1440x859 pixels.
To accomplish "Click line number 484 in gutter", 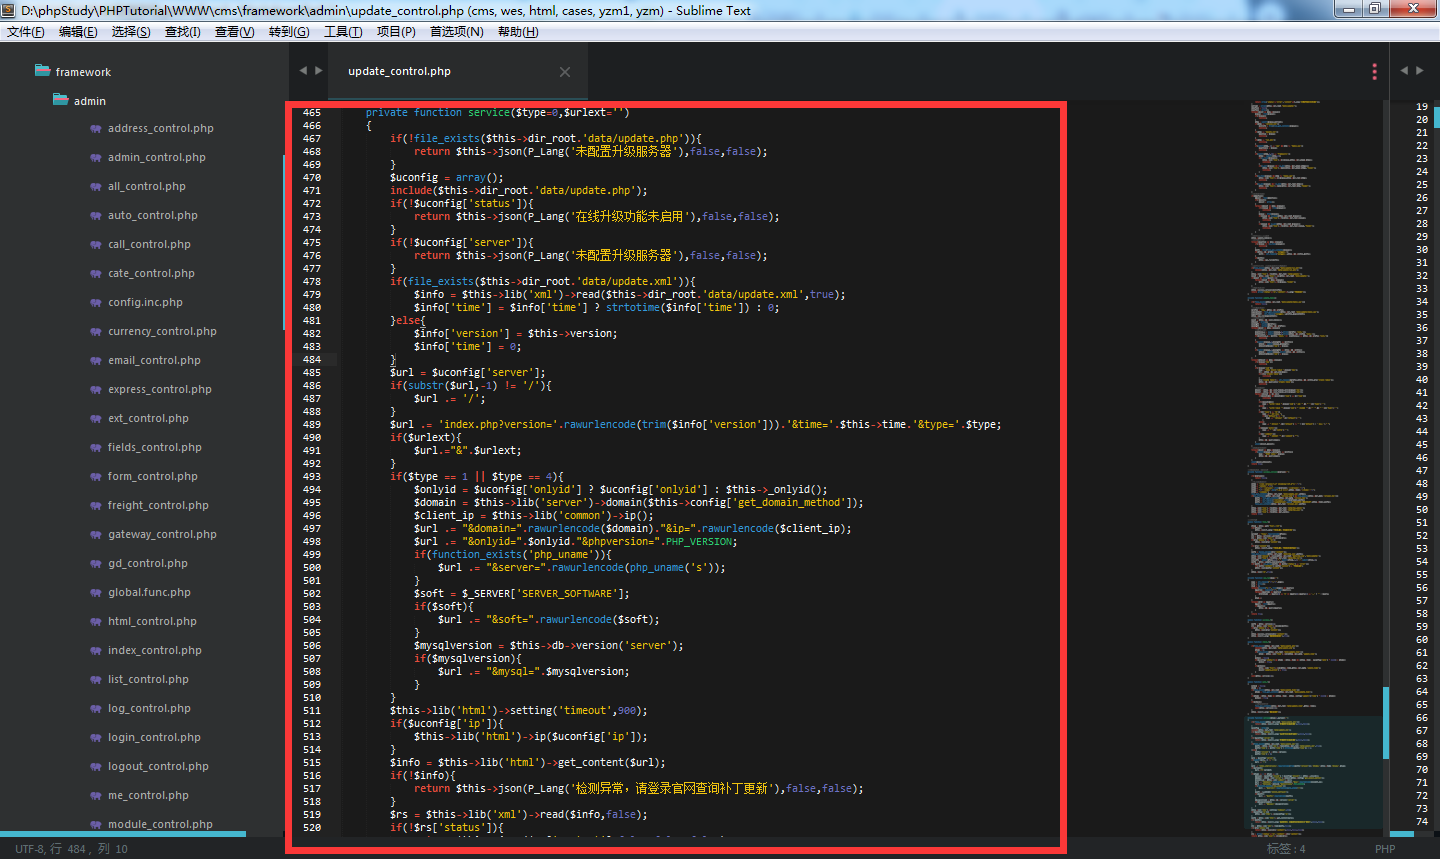I will pyautogui.click(x=312, y=359).
